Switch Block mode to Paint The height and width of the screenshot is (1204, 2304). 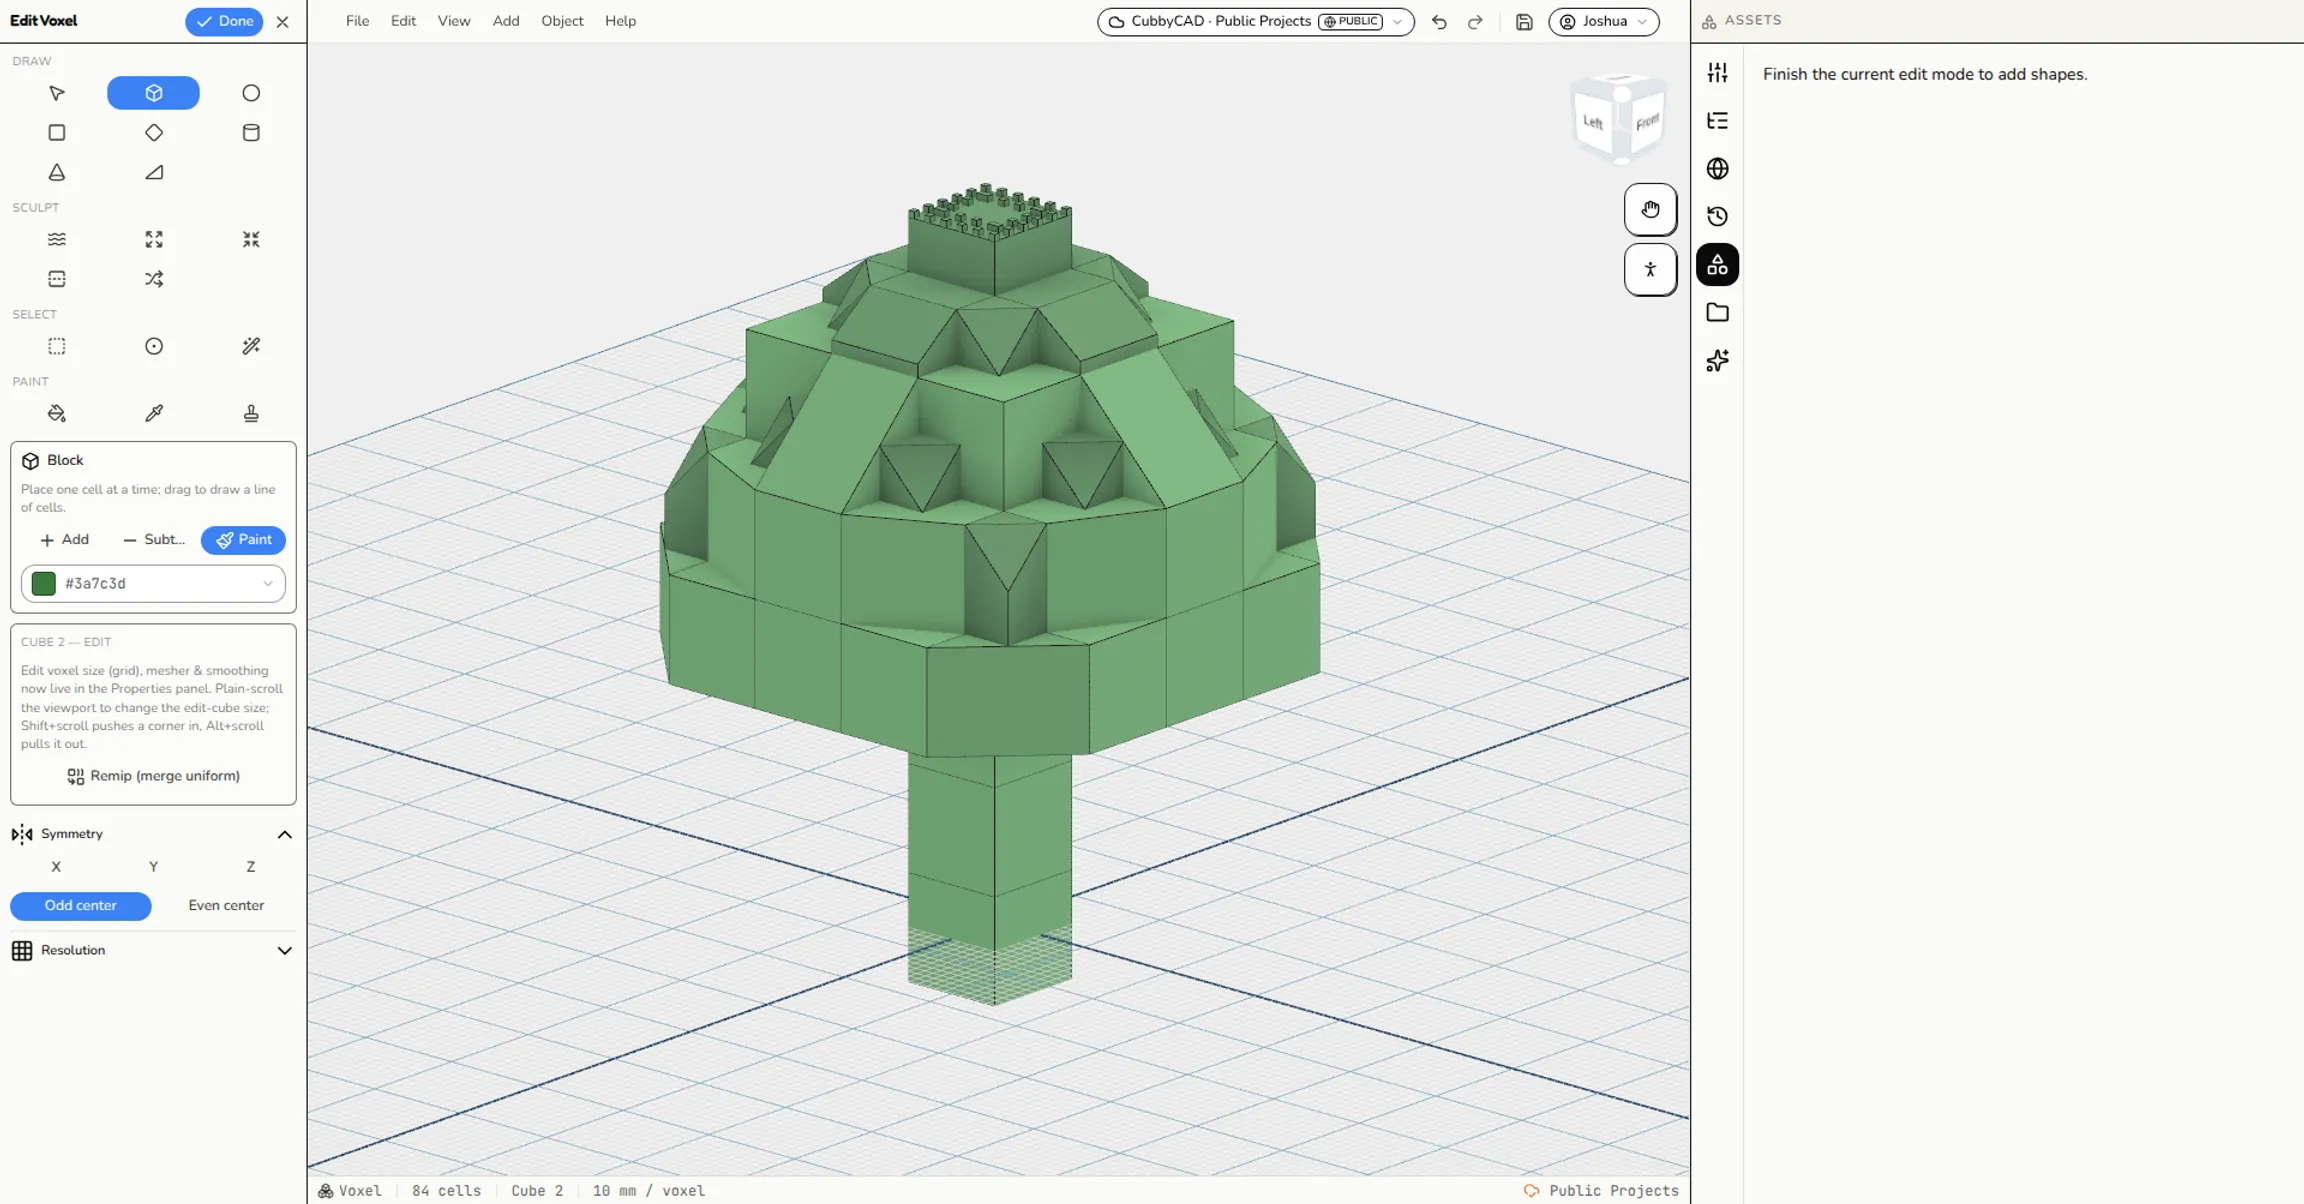(243, 540)
